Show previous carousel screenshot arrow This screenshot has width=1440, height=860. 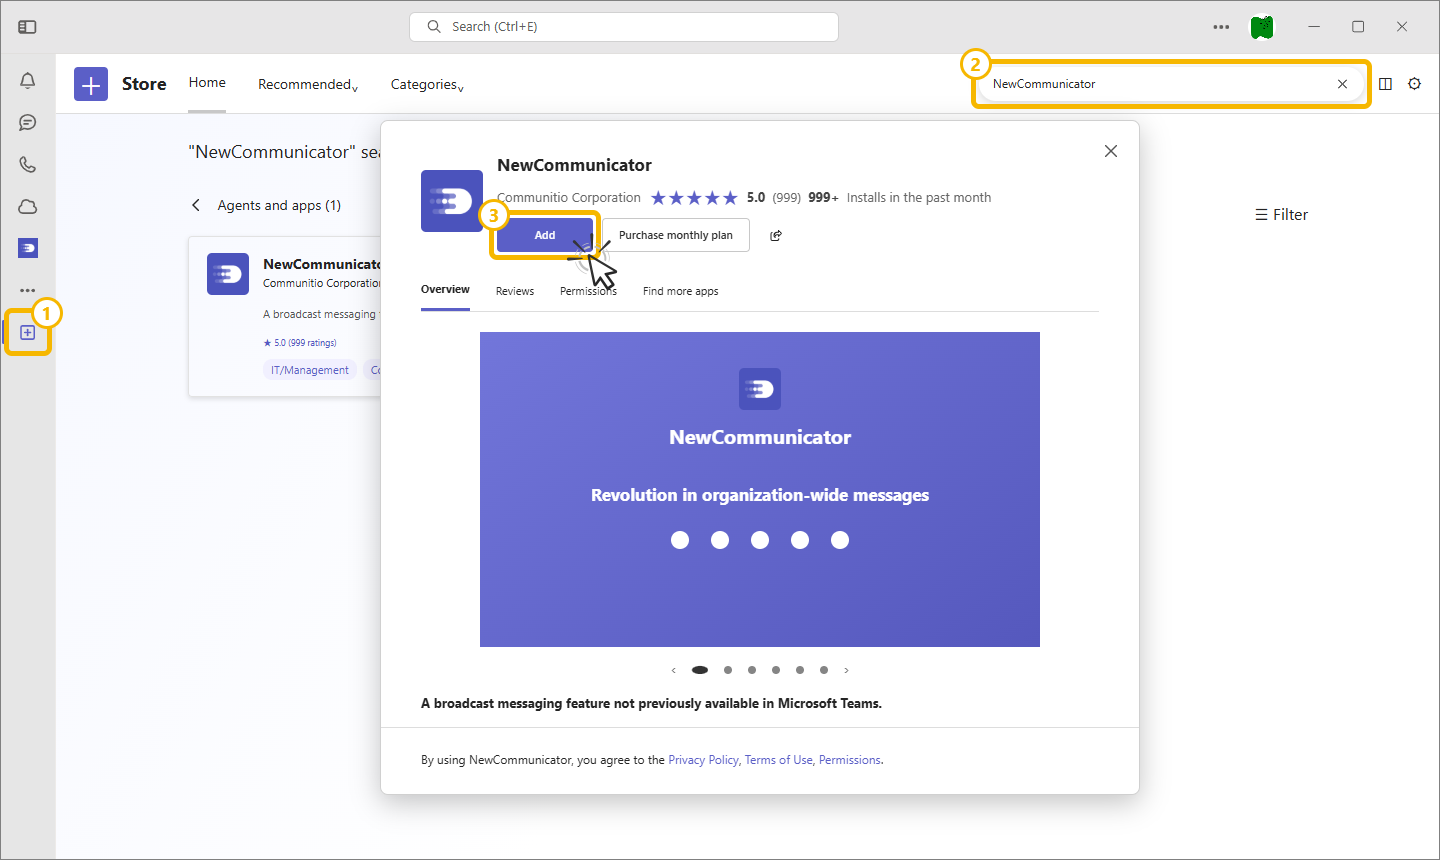click(674, 671)
